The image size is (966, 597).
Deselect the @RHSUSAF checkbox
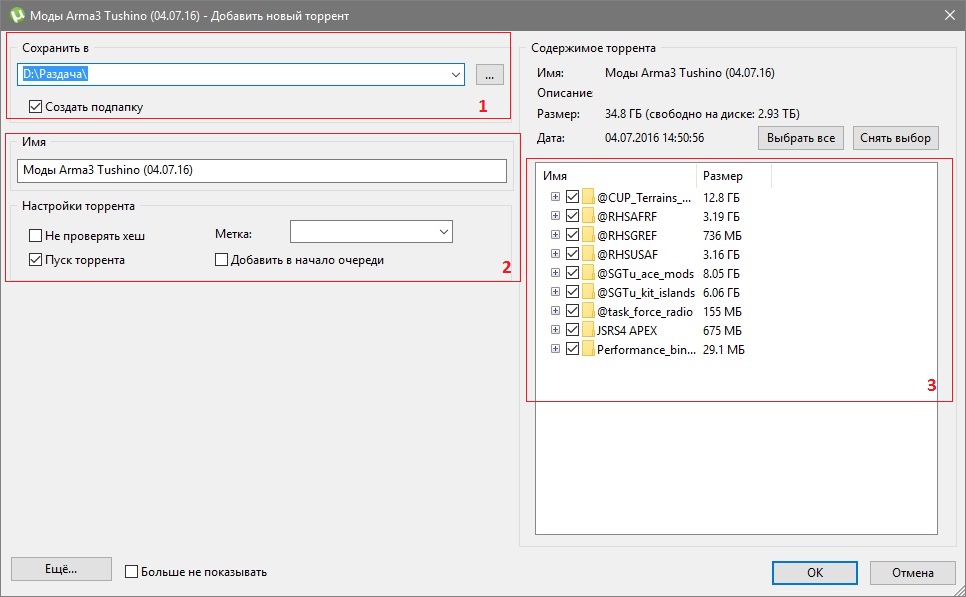572,254
